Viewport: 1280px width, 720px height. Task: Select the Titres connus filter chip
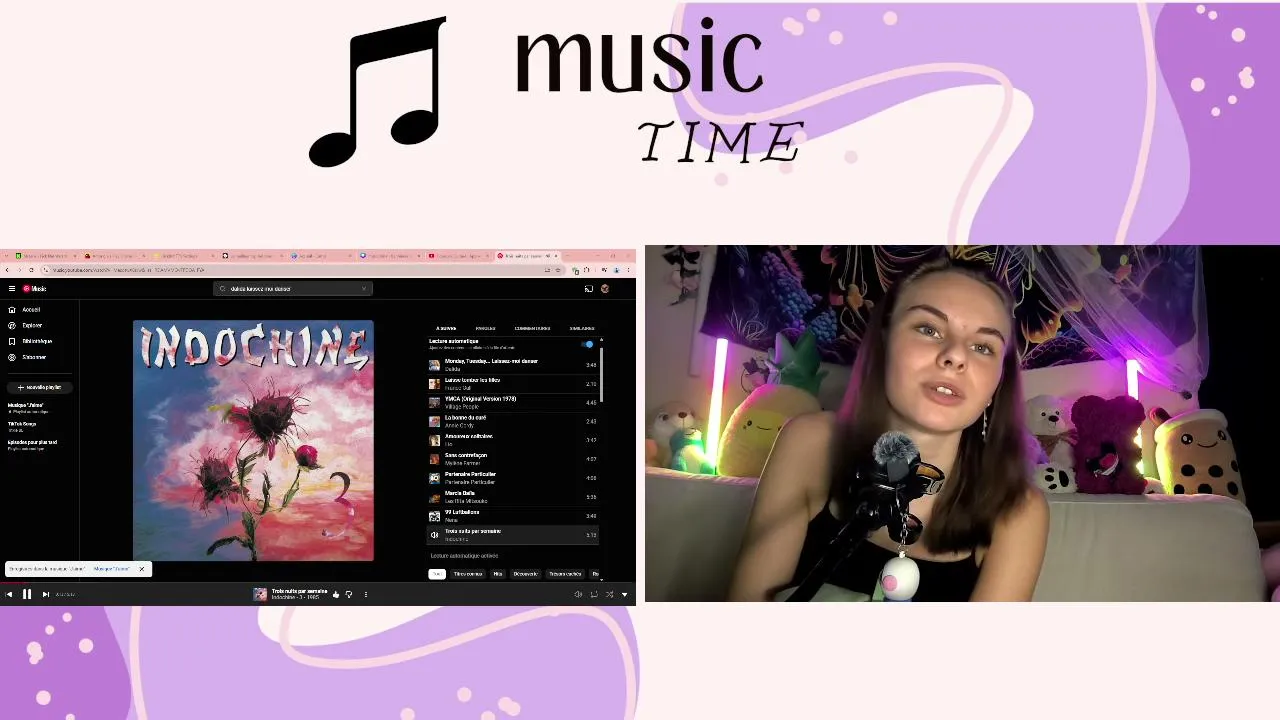click(x=468, y=574)
